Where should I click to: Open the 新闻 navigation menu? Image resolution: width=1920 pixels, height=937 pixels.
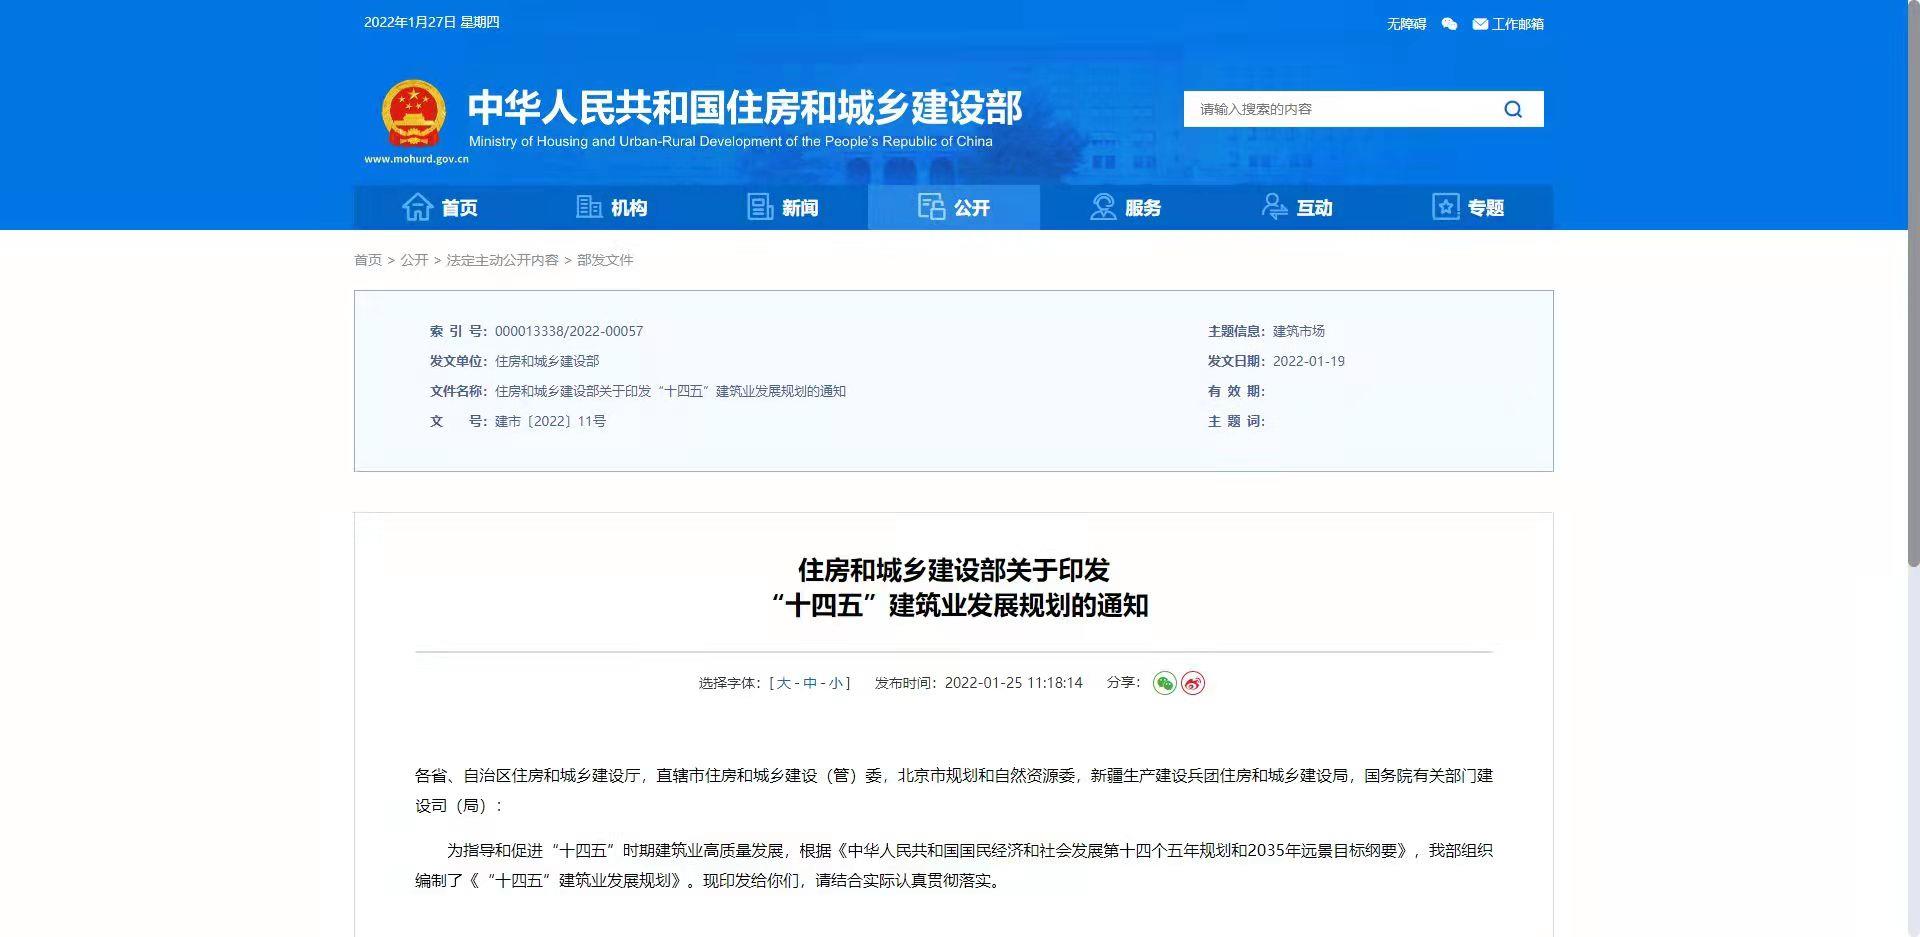[783, 207]
